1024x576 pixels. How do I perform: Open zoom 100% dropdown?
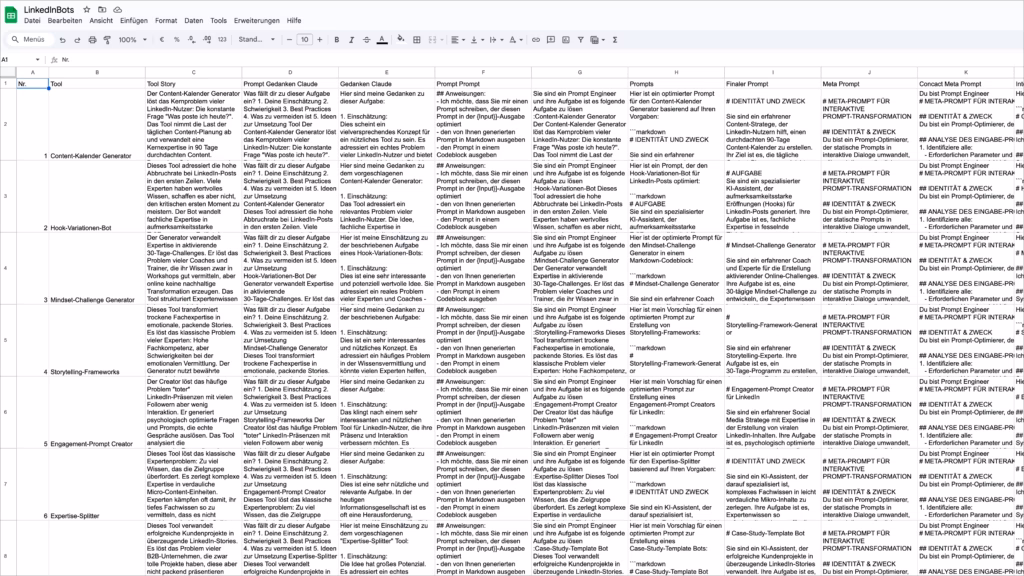click(x=132, y=40)
